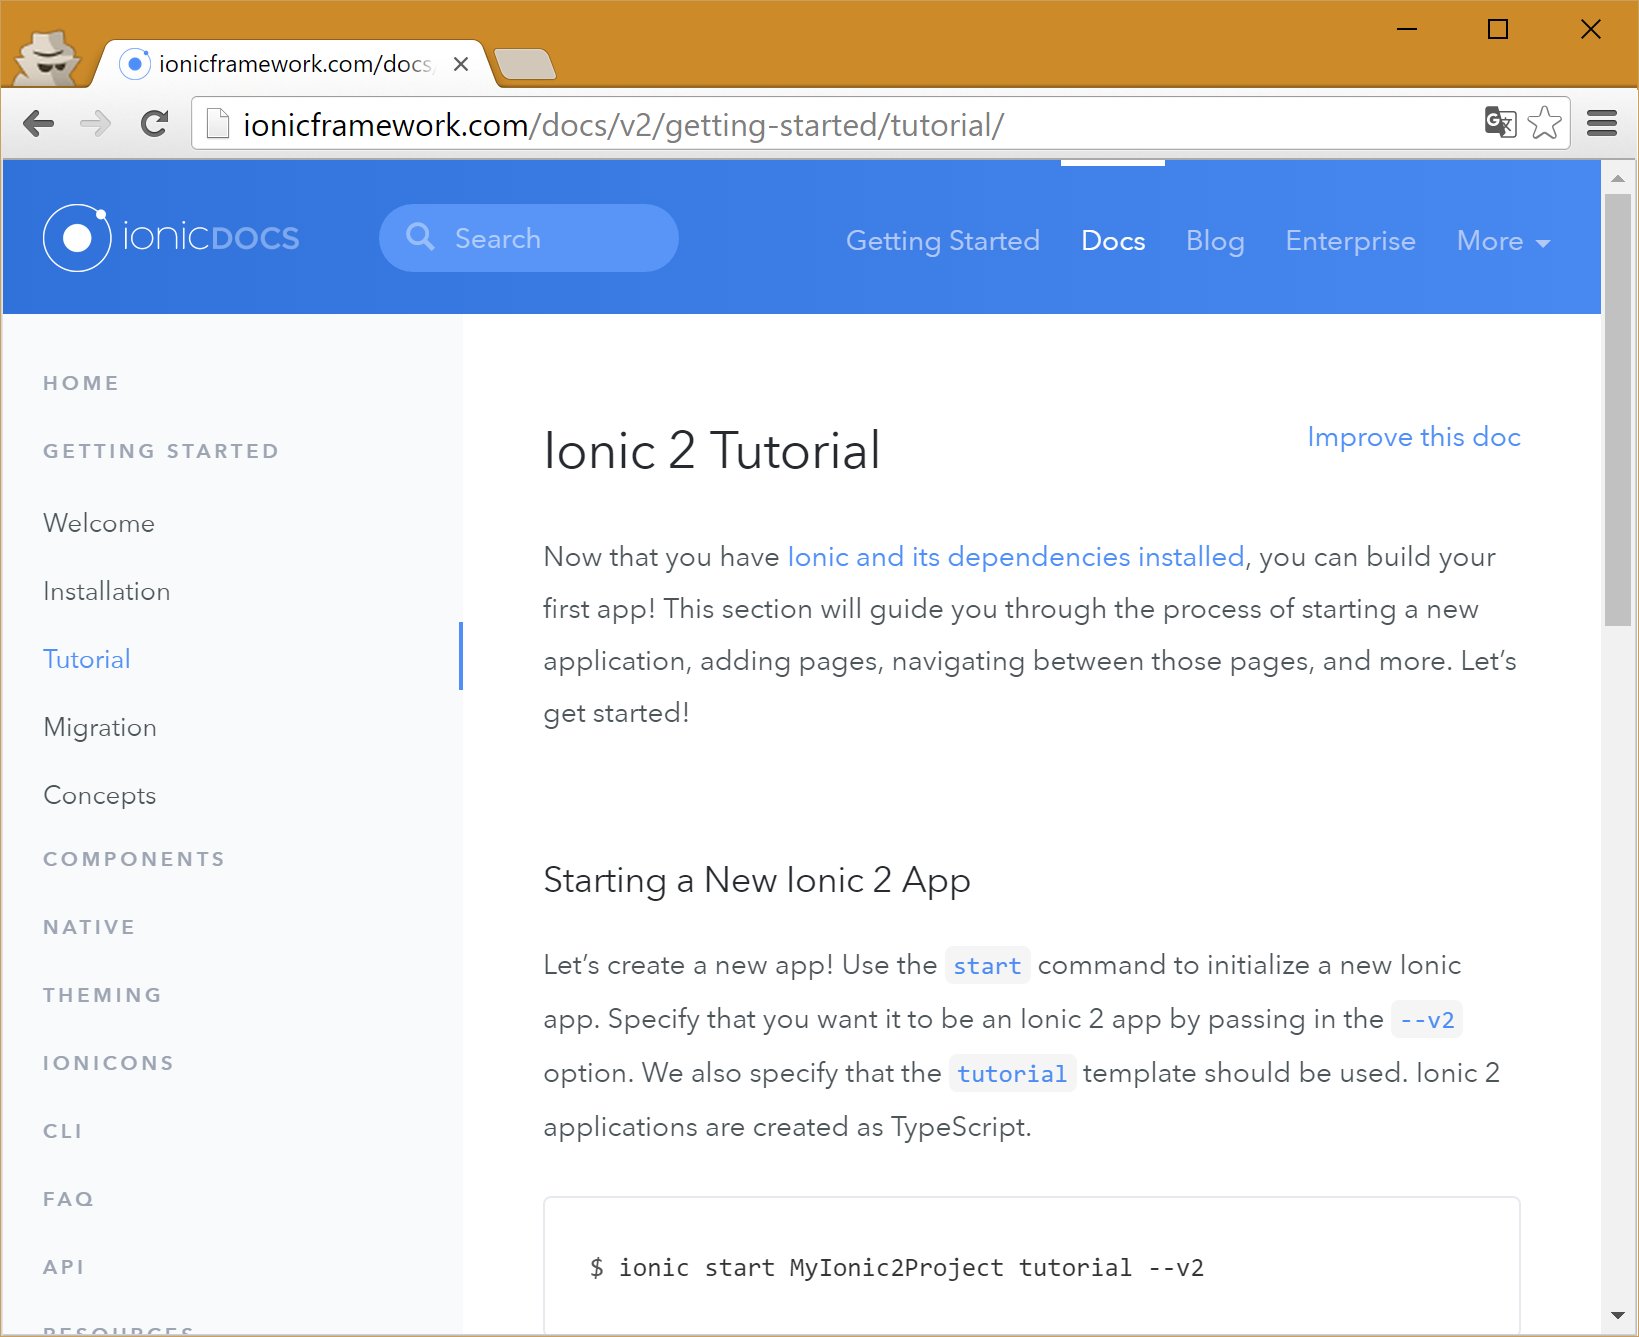Open the Concepts sidebar link
Screen dimensions: 1639x1337
100,795
